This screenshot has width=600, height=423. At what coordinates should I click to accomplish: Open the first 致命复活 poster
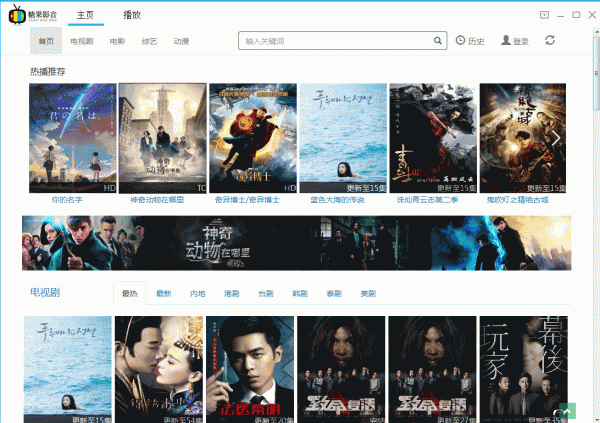tap(341, 369)
